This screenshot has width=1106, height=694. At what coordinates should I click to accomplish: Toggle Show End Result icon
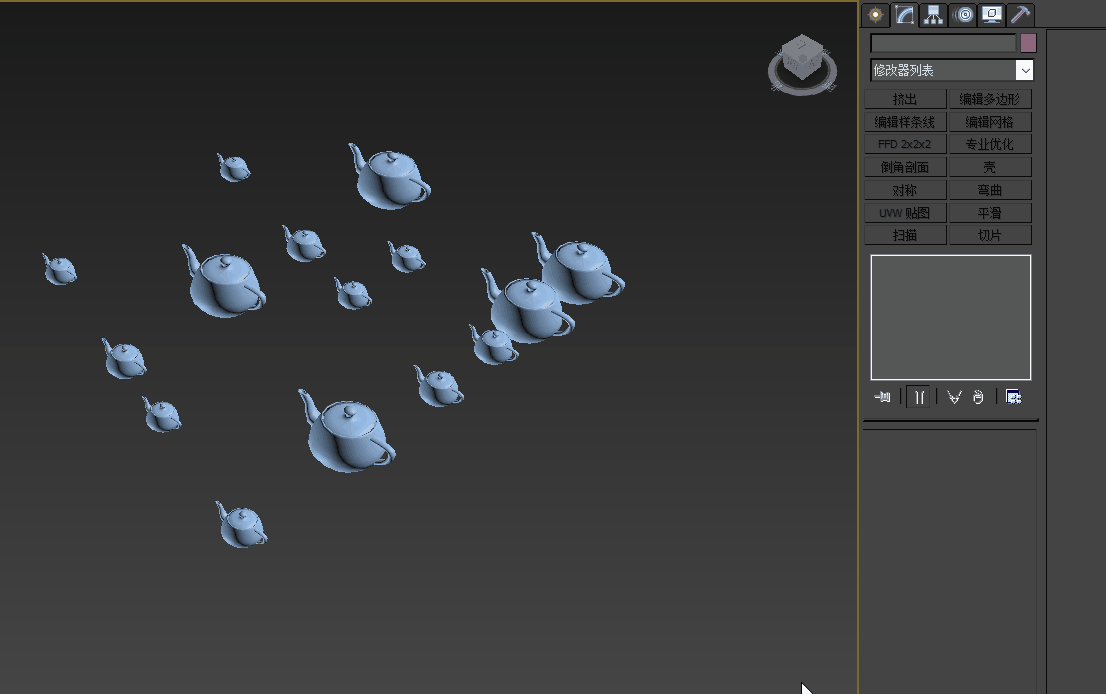(918, 397)
